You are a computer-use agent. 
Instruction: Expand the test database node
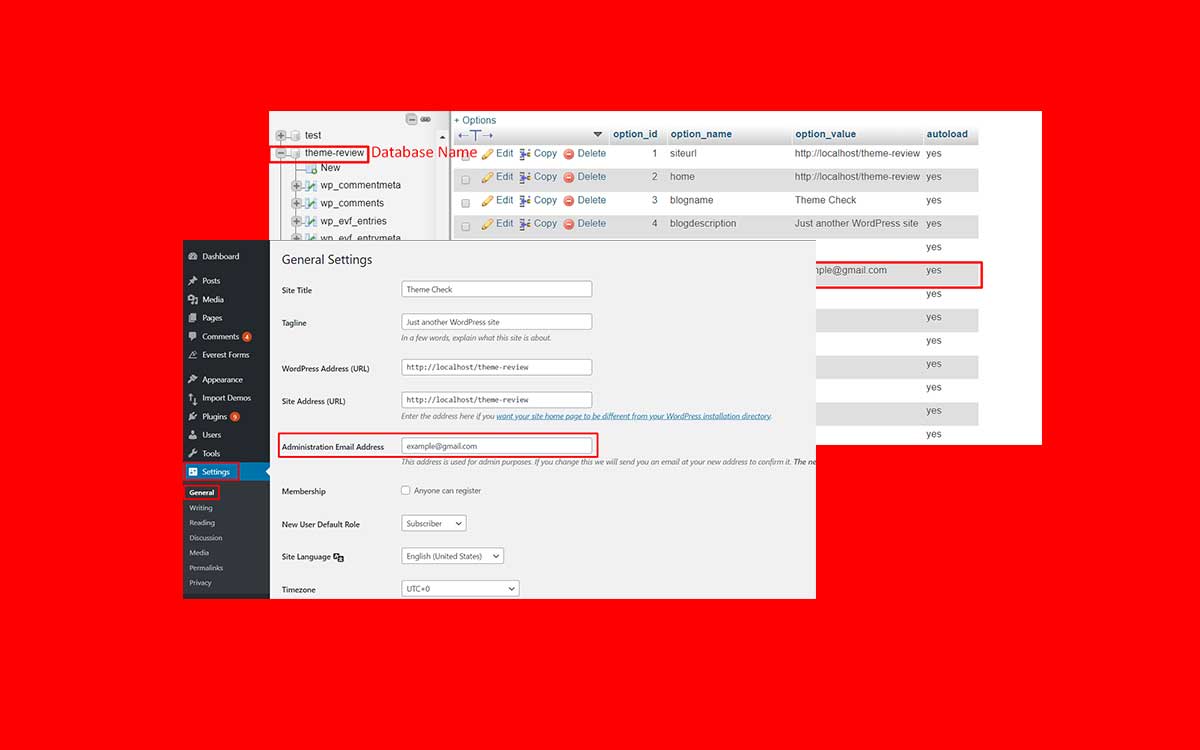[281, 136]
